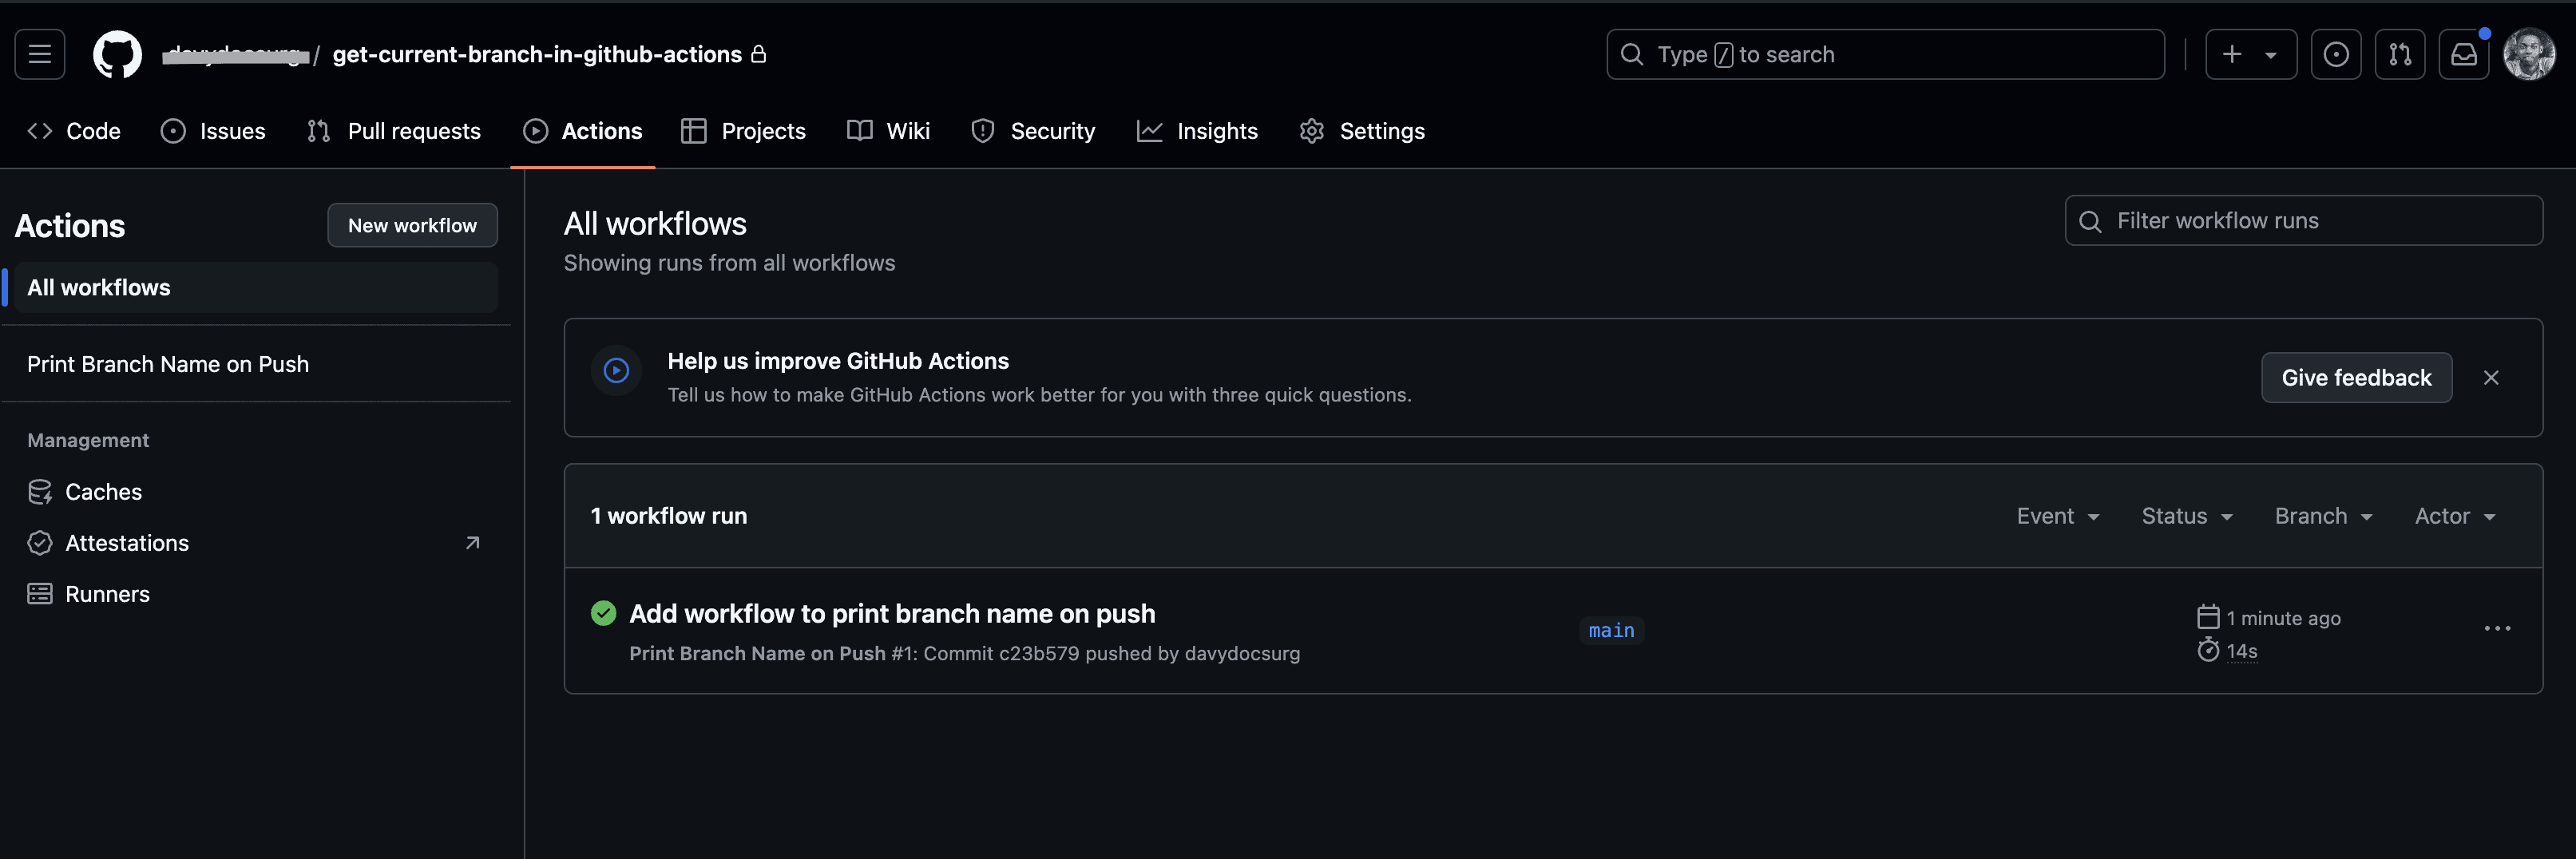Dismiss the GitHub Actions feedback banner

coord(2491,378)
